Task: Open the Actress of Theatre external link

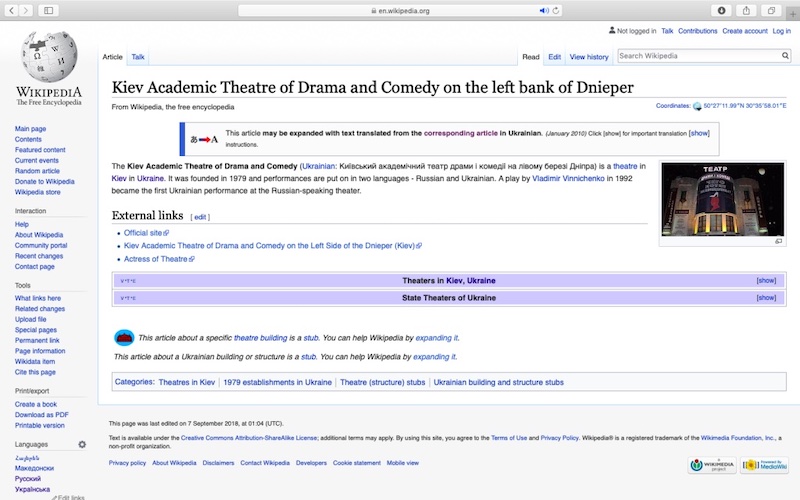Action: [159, 259]
